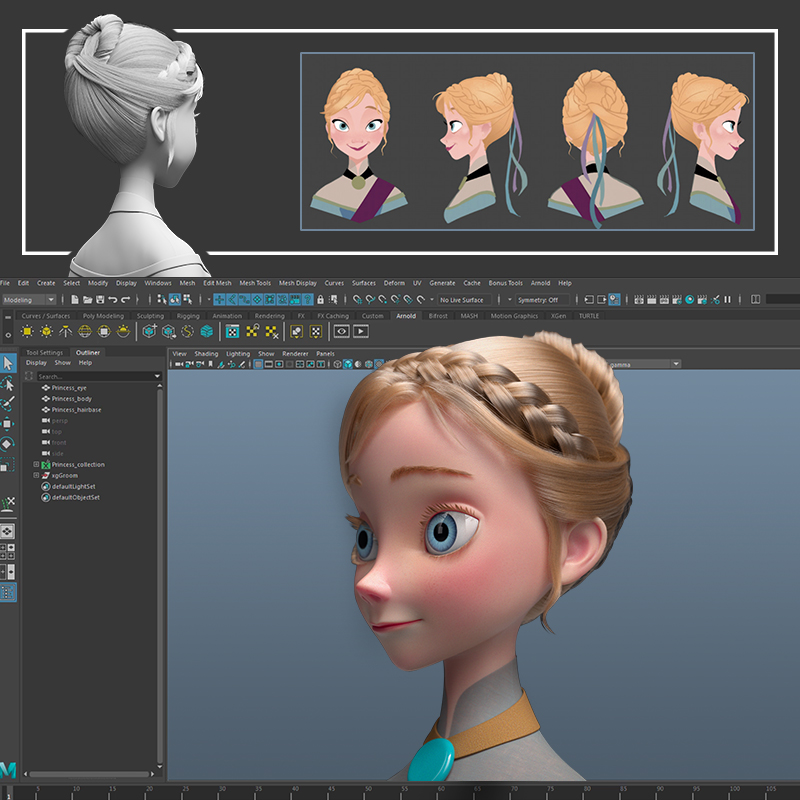
Task: Toggle select by object type mode
Action: click(x=175, y=299)
